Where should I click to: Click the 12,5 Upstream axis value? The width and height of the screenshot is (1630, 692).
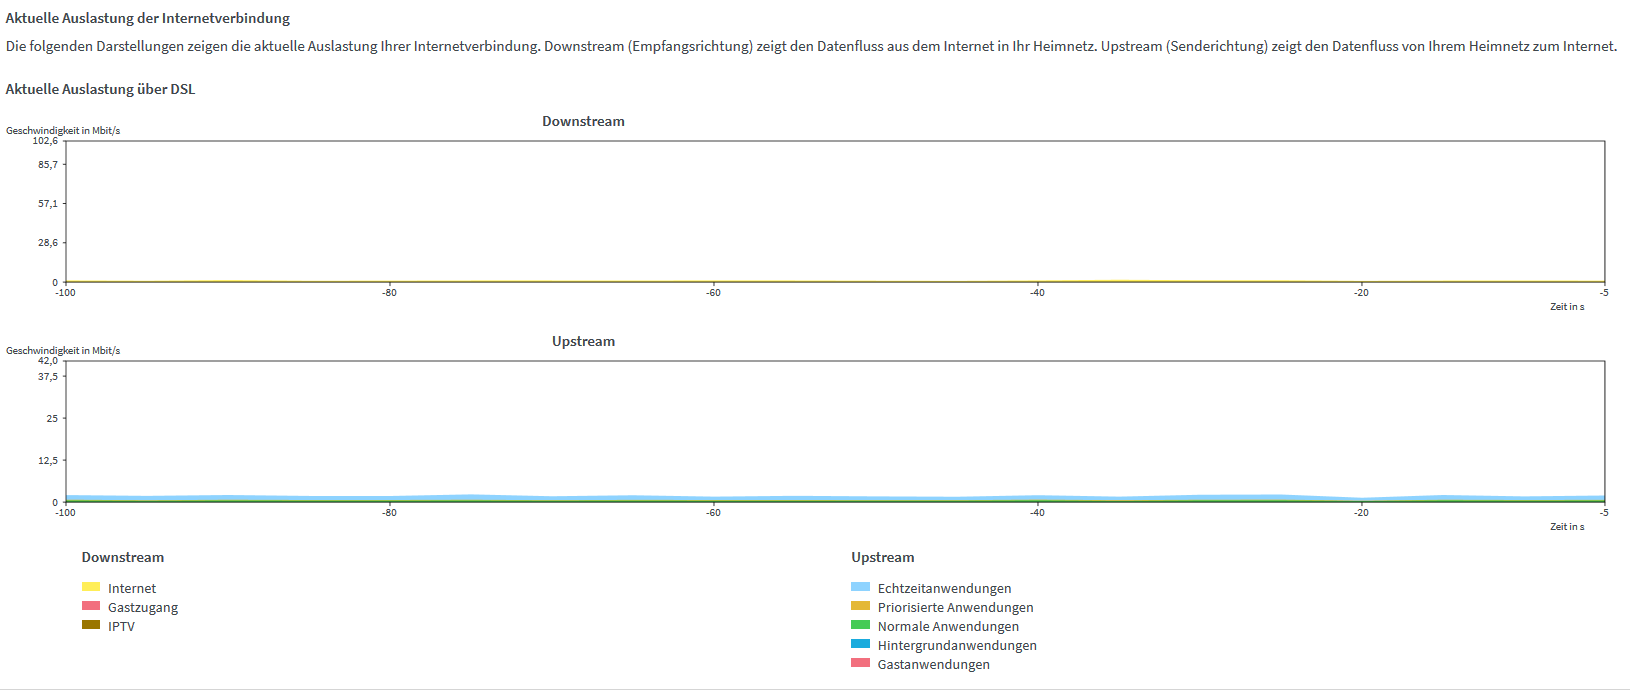[48, 460]
